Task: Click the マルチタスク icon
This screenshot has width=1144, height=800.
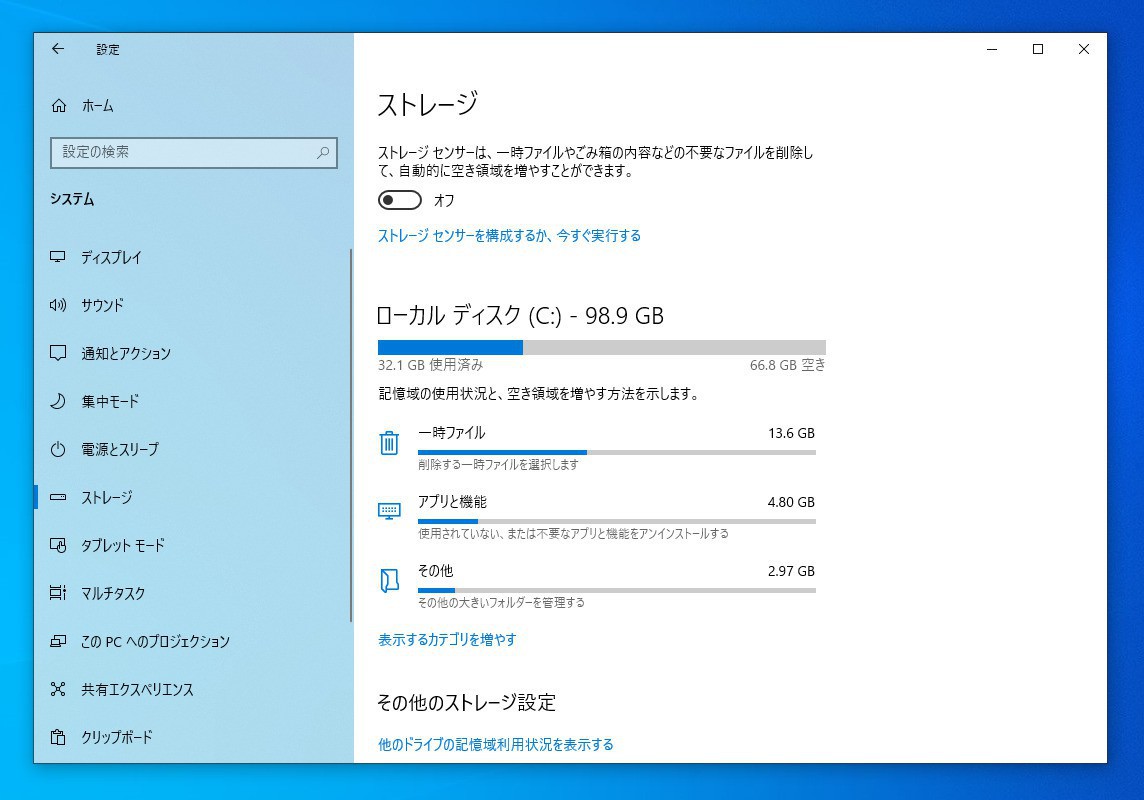Action: click(x=58, y=593)
